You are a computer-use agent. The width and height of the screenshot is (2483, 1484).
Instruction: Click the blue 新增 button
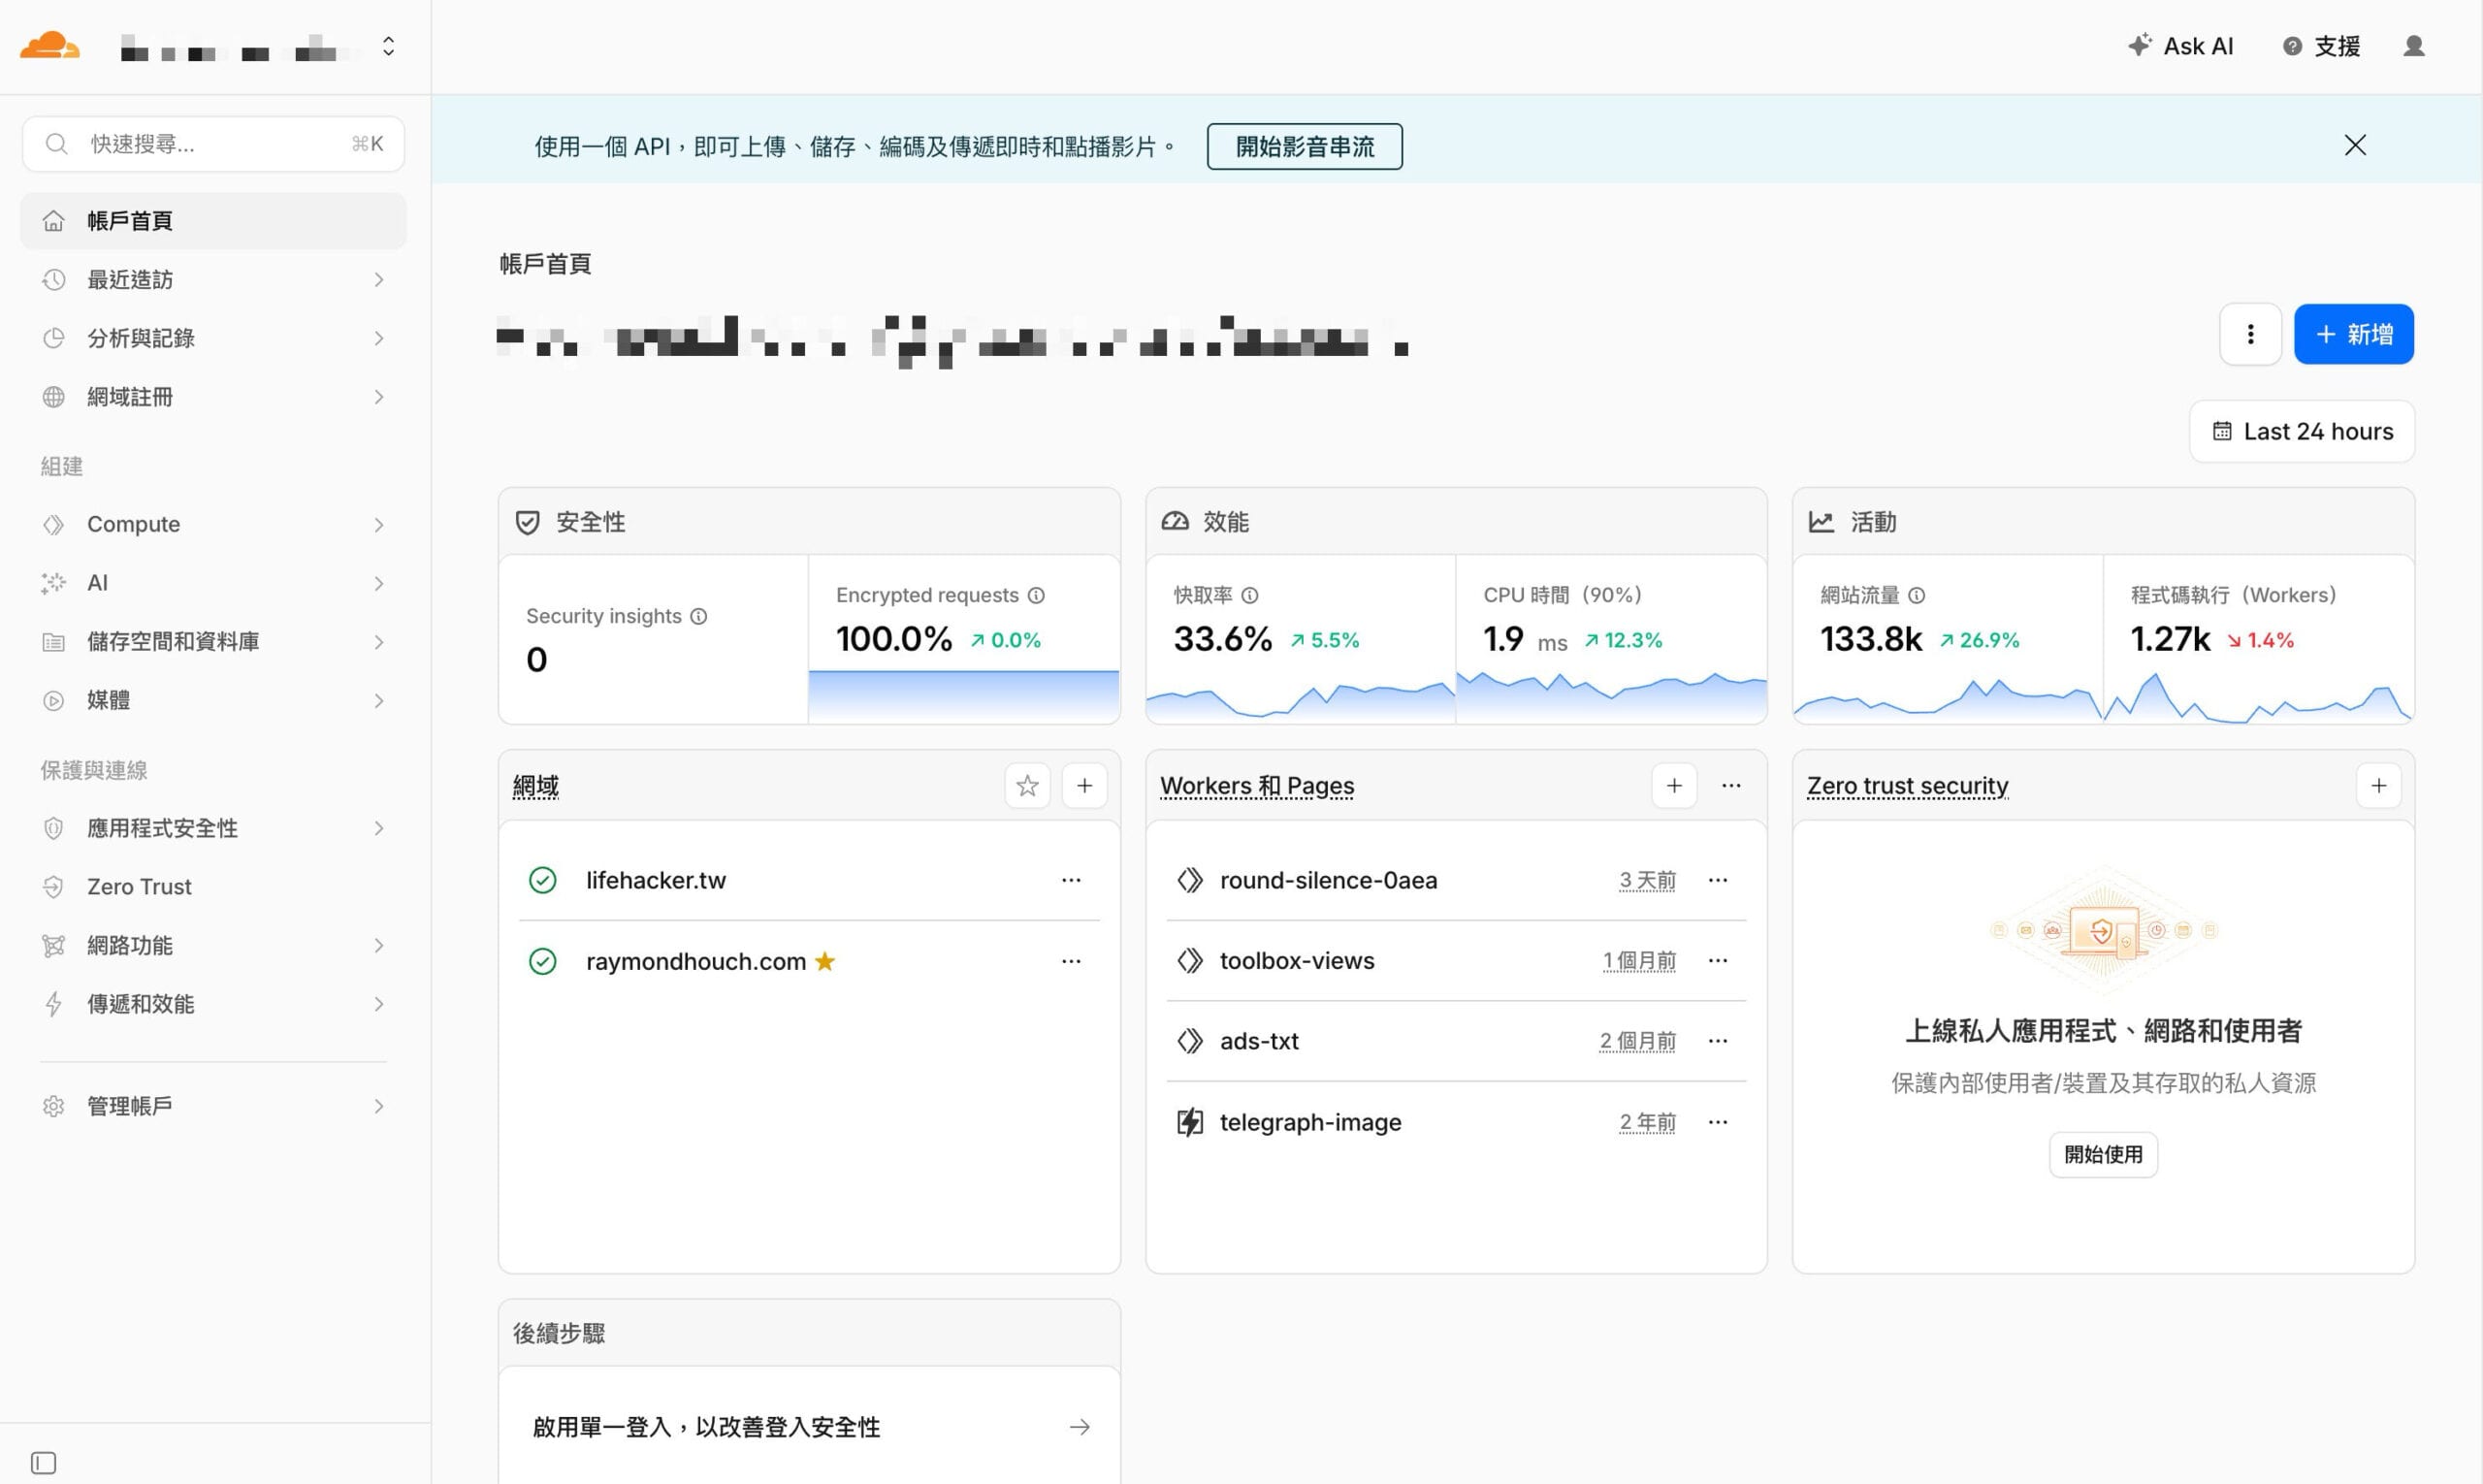pos(2353,334)
